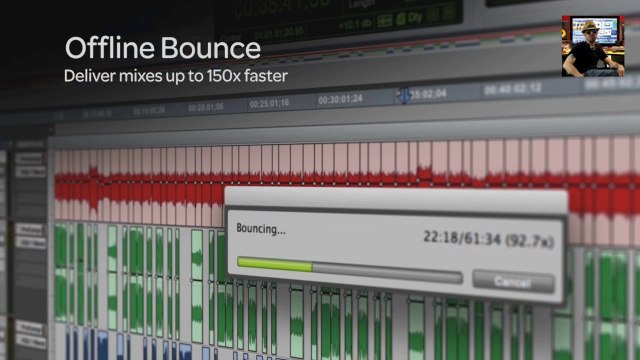Click the Deliver mixes up to 150x faster text
Screen dimensions: 640x360
(x=176, y=76)
